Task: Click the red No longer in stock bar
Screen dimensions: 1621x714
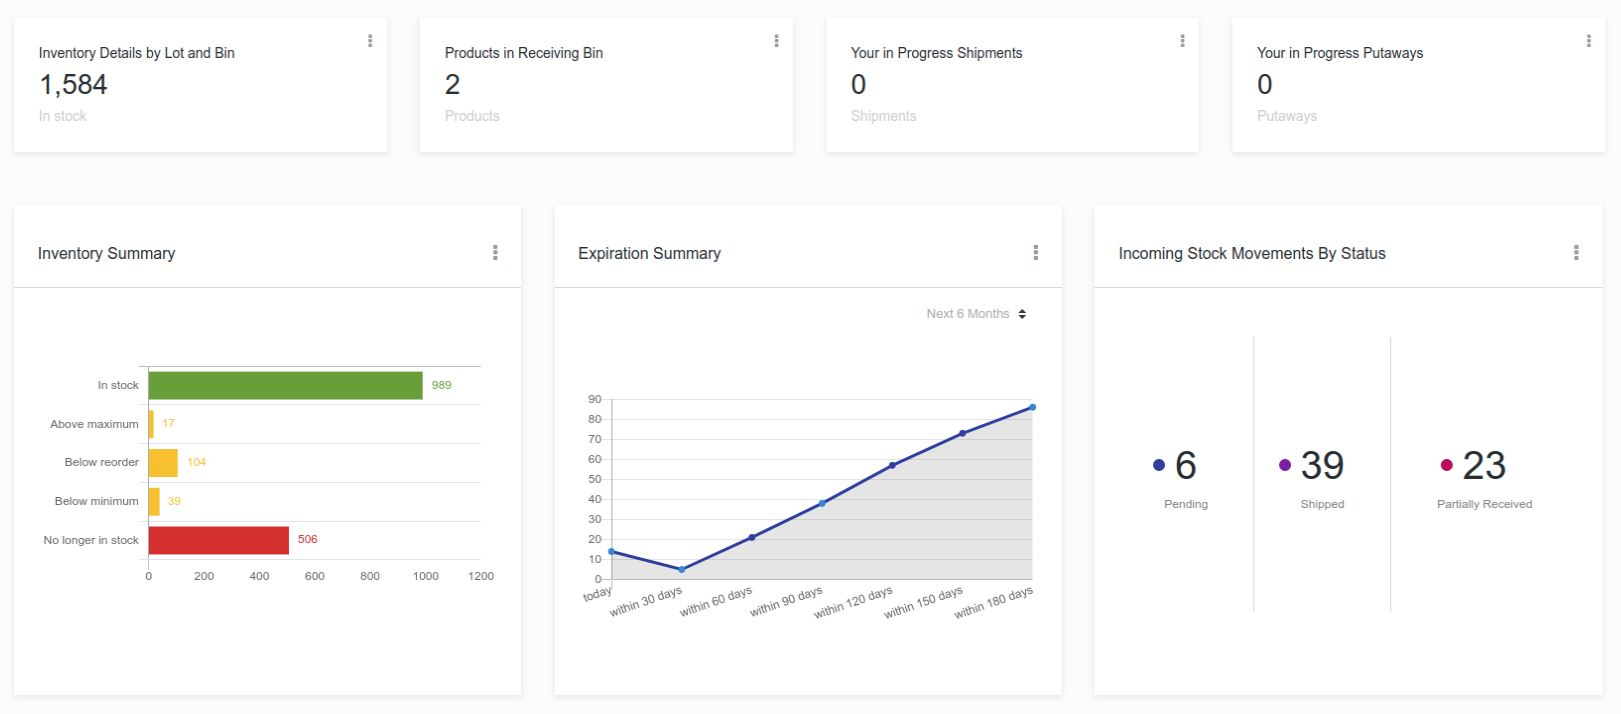Action: pyautogui.click(x=218, y=540)
